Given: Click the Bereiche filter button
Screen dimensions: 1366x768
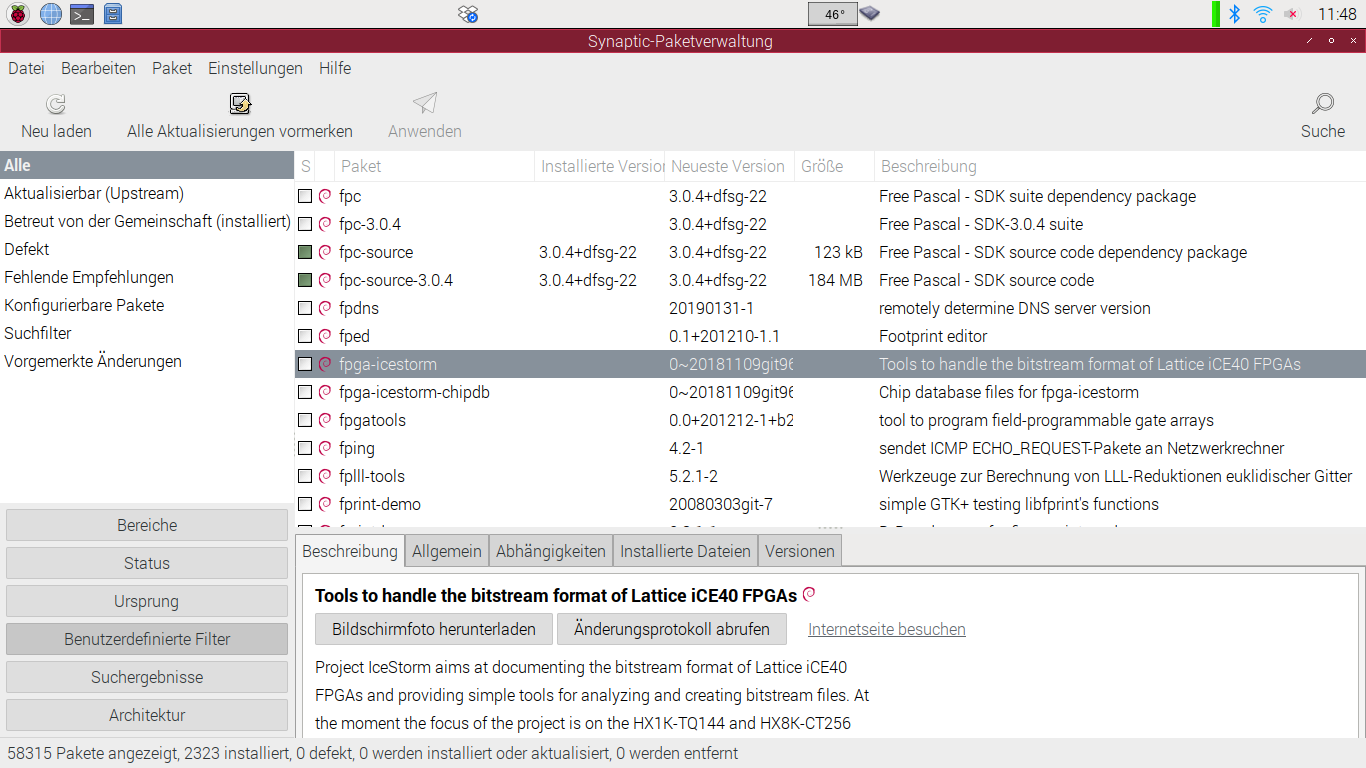Looking at the screenshot, I should tap(147, 525).
